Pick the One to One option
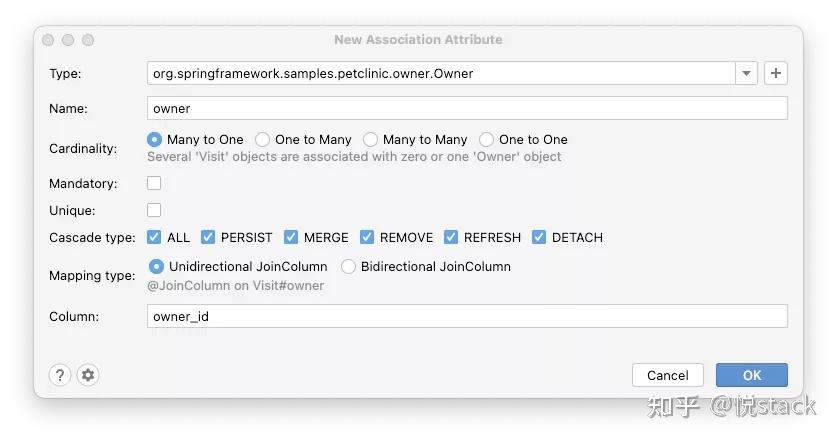 [487, 140]
